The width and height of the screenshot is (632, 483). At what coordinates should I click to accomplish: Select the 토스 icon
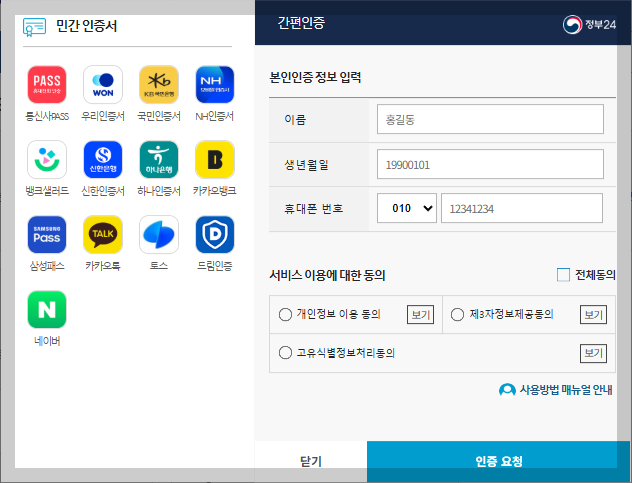tap(159, 235)
